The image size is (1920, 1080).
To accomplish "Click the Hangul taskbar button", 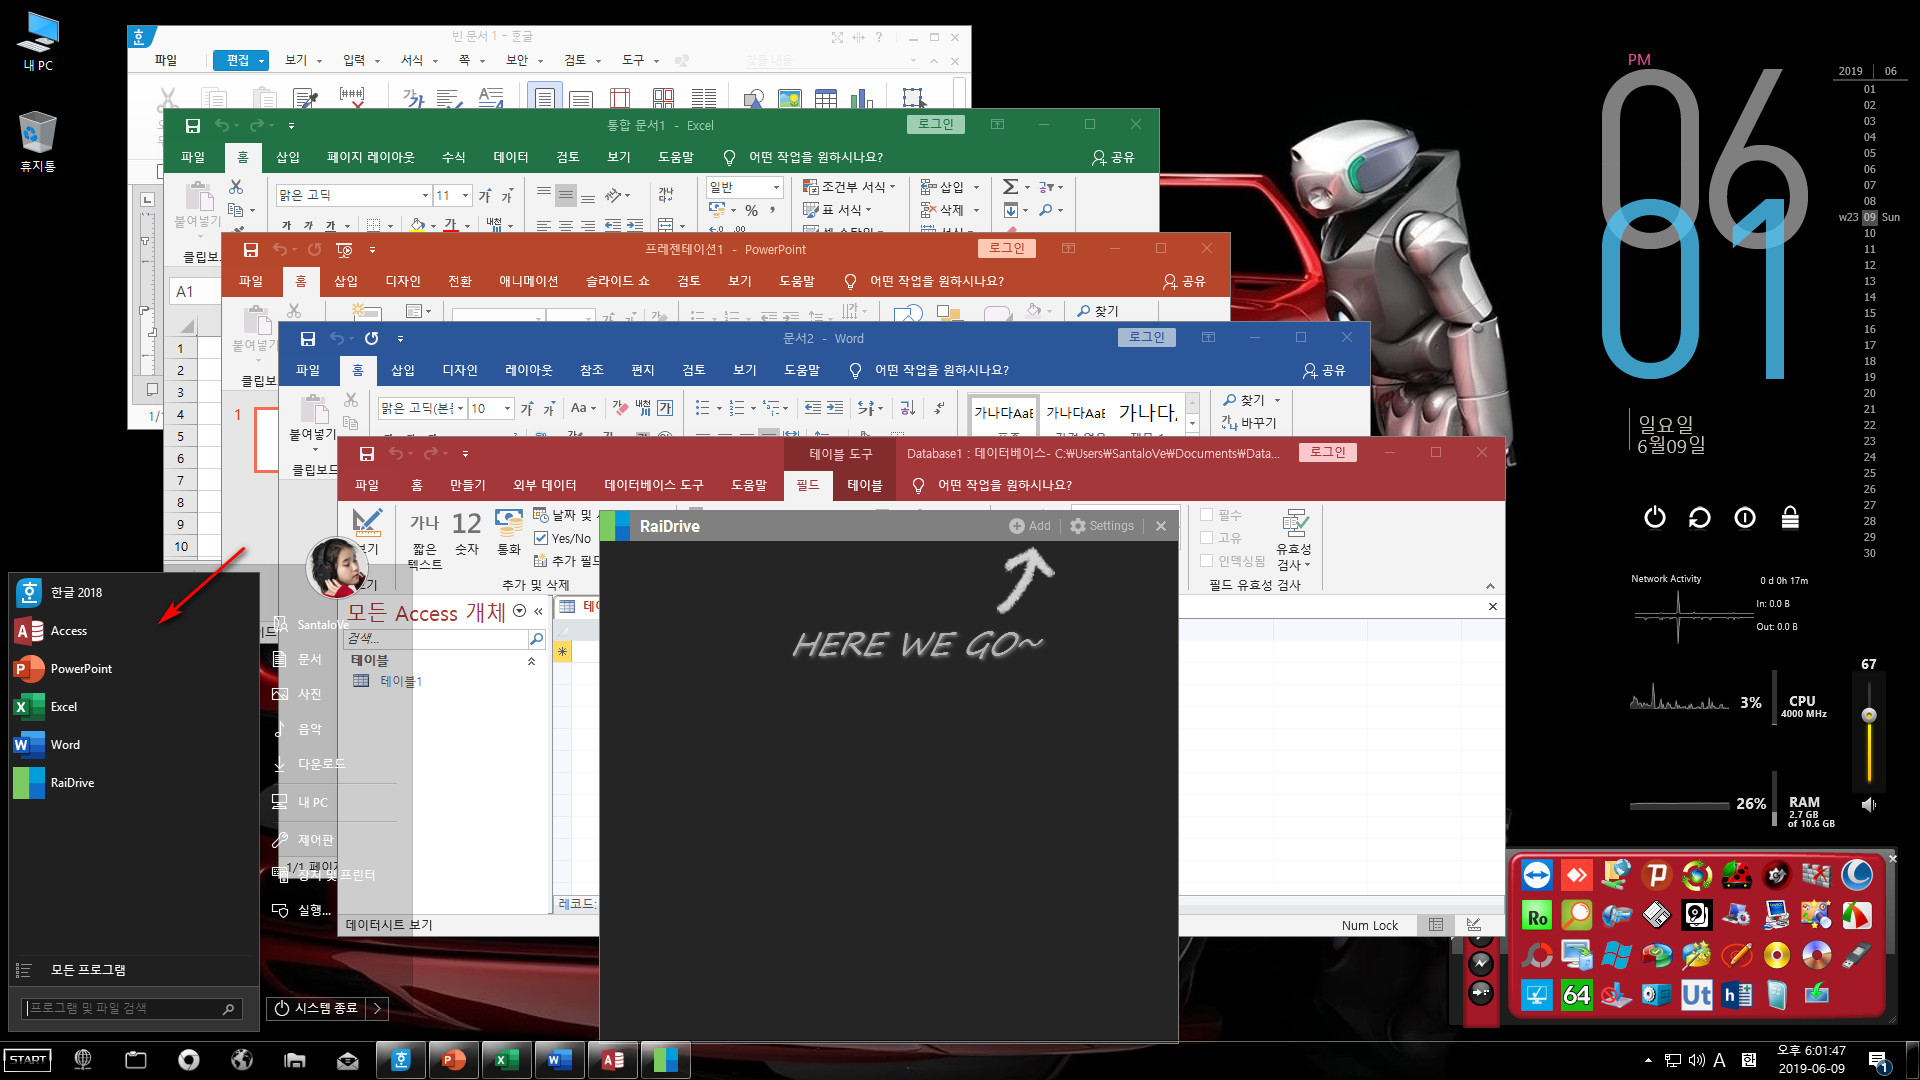I will click(401, 1060).
